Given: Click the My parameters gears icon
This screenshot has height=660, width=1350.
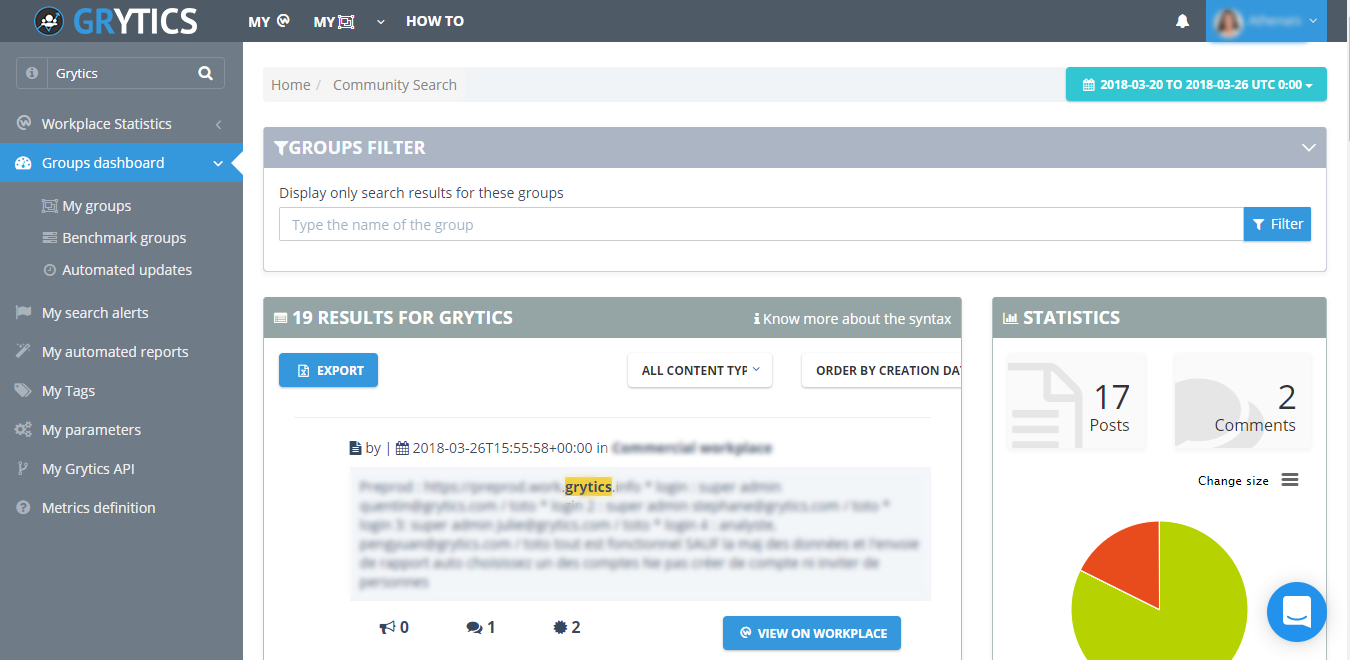Looking at the screenshot, I should (24, 430).
